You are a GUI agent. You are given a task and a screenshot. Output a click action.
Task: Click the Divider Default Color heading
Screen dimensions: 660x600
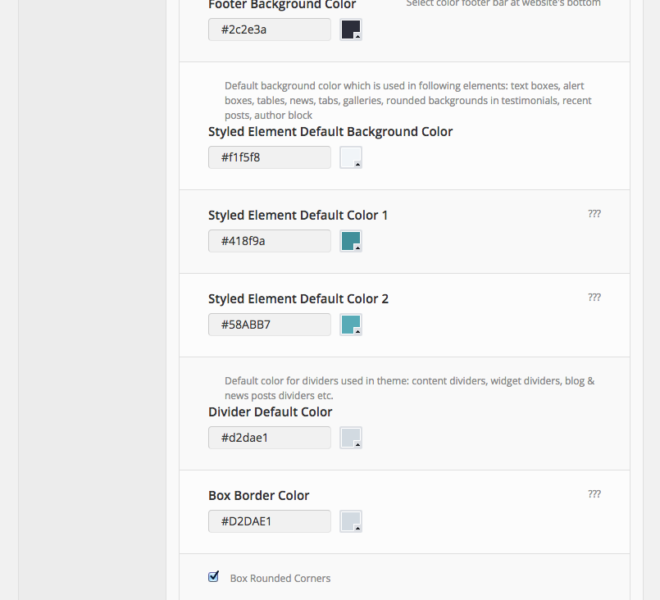click(270, 412)
